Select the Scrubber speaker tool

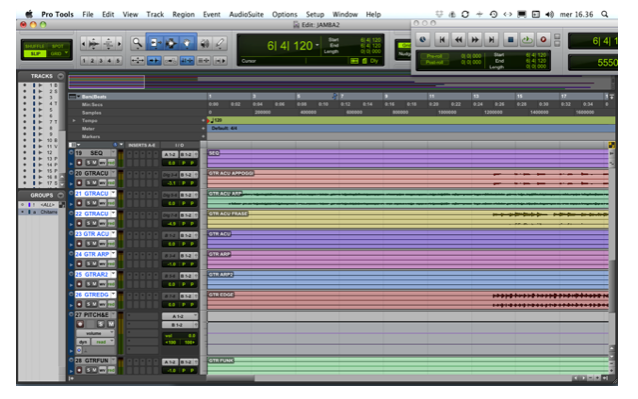(205, 43)
